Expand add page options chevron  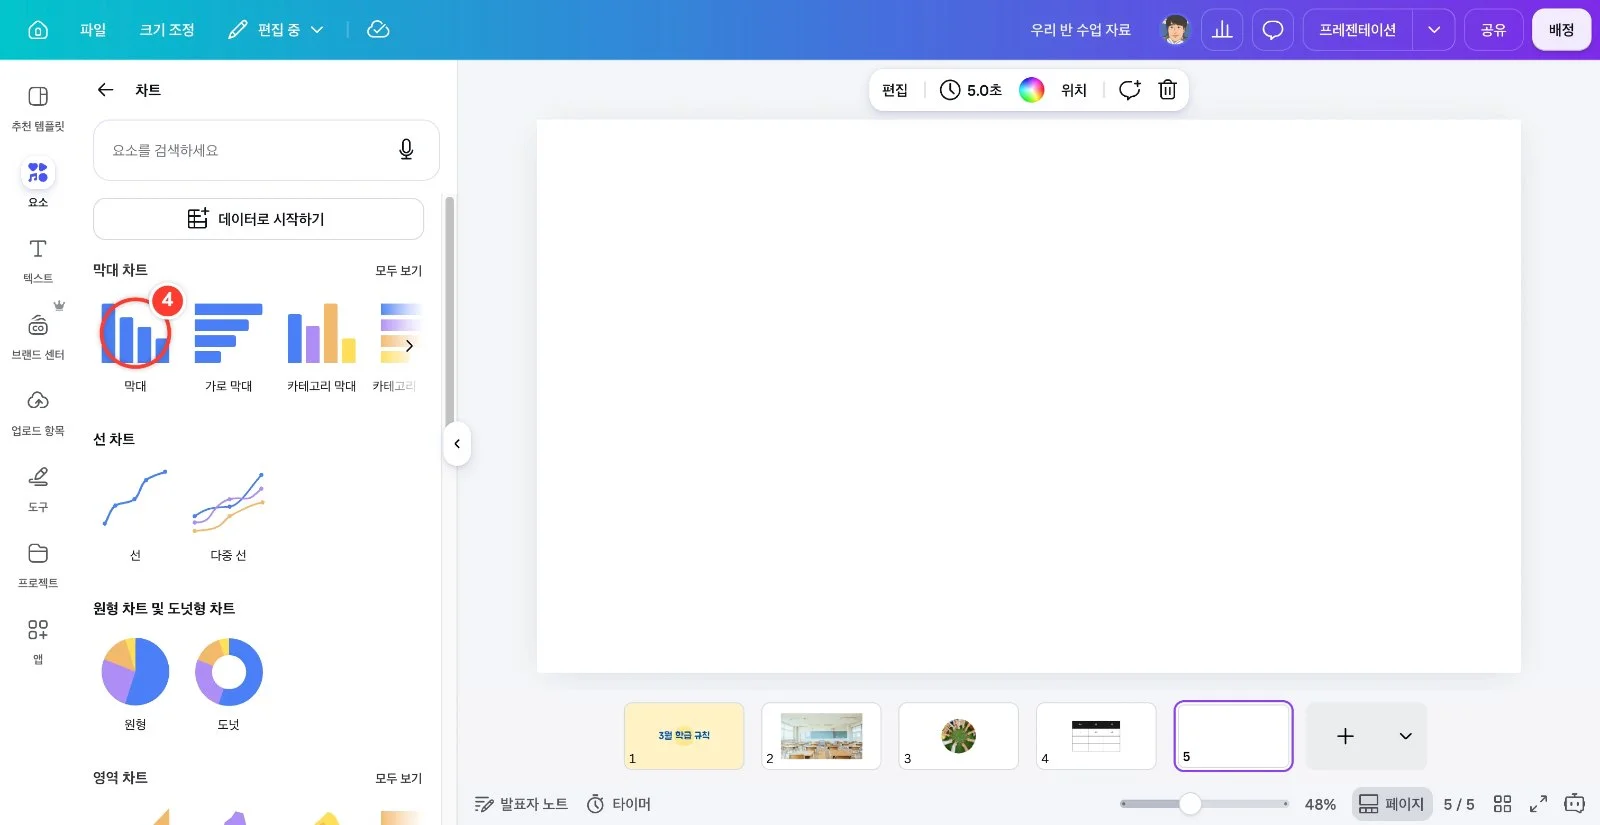tap(1405, 736)
